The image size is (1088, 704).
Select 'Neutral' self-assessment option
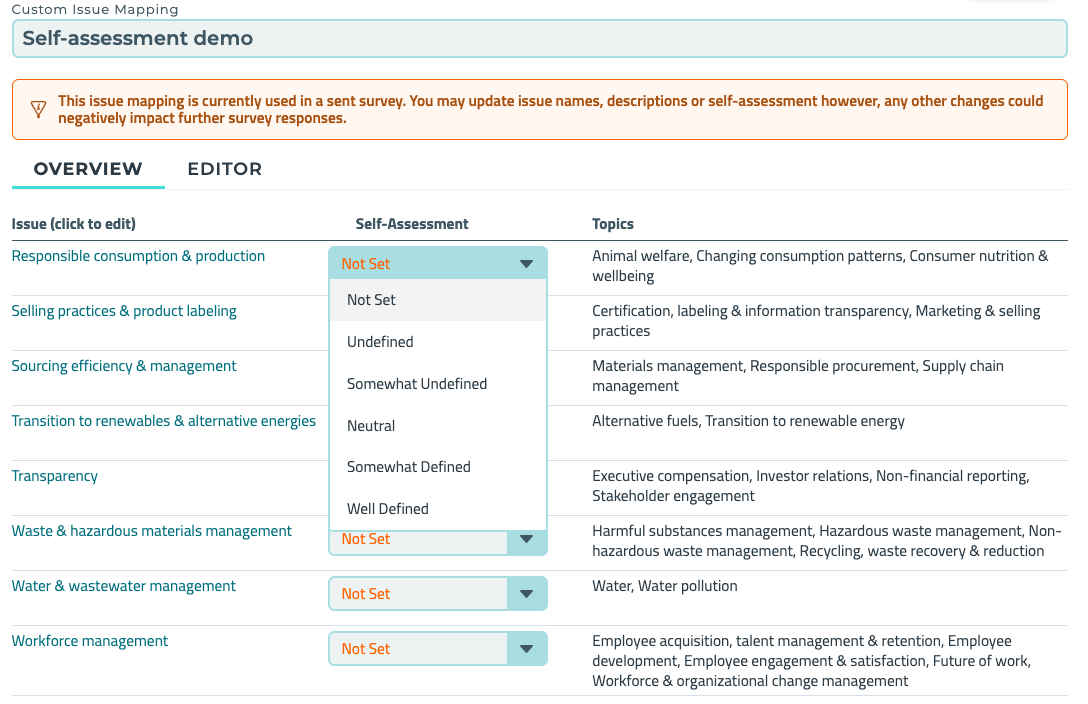tap(371, 426)
